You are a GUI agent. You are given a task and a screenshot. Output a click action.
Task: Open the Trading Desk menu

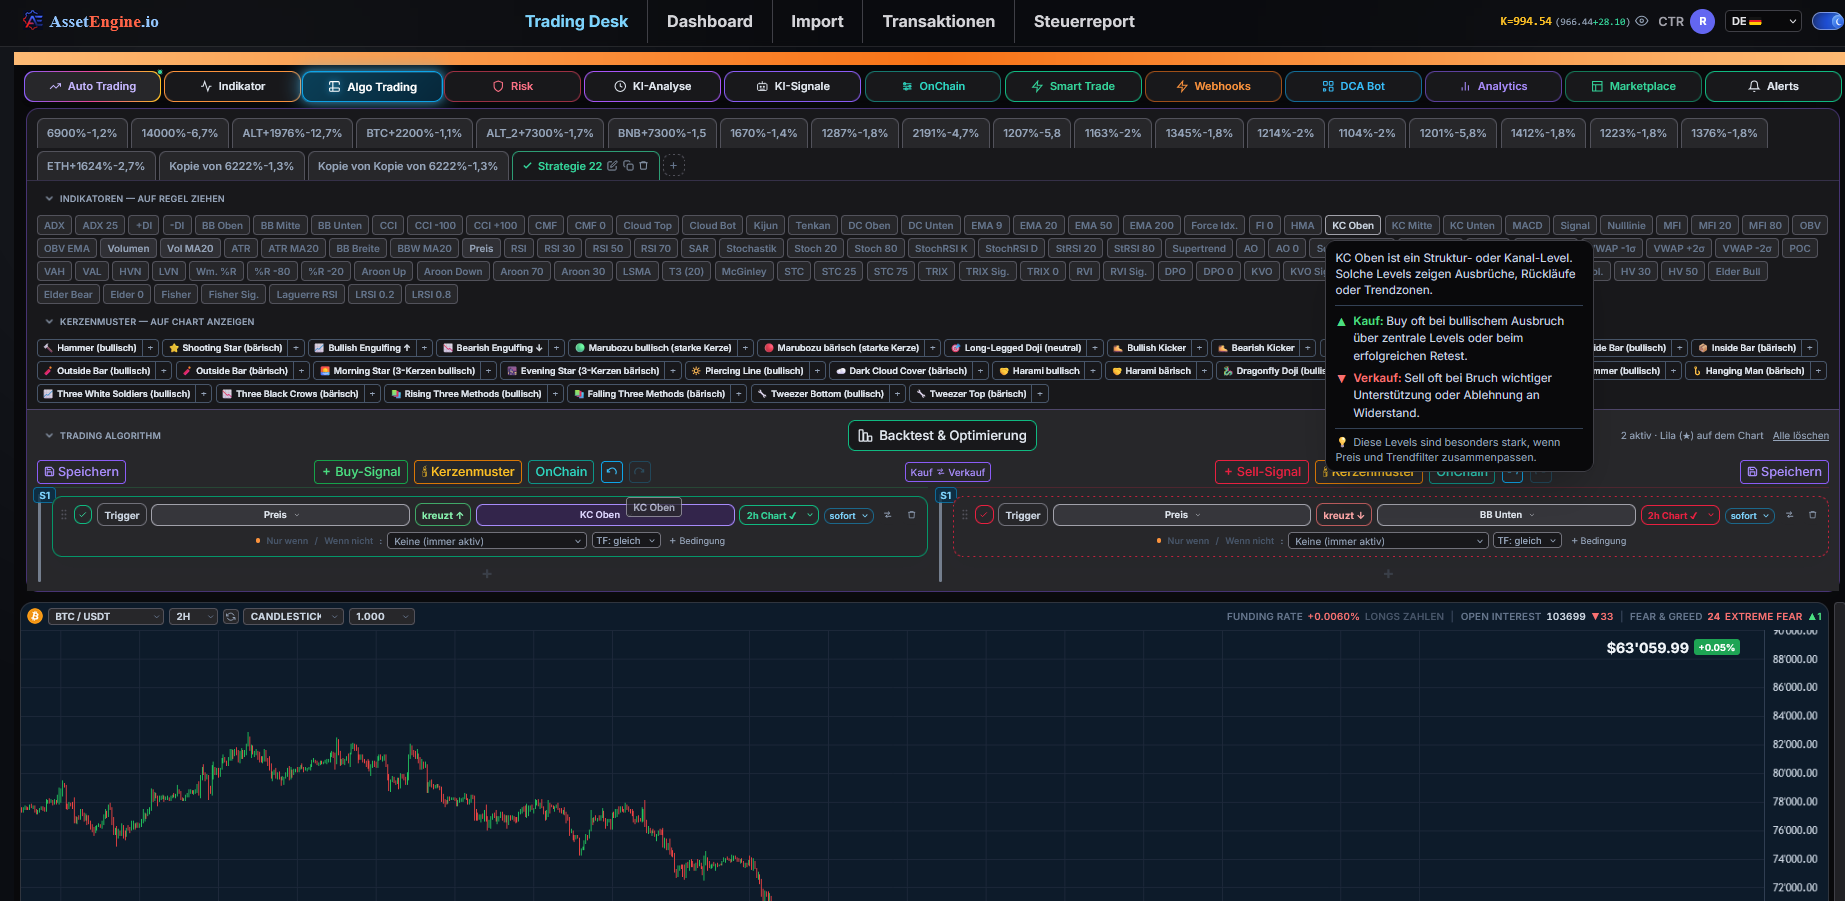576,21
